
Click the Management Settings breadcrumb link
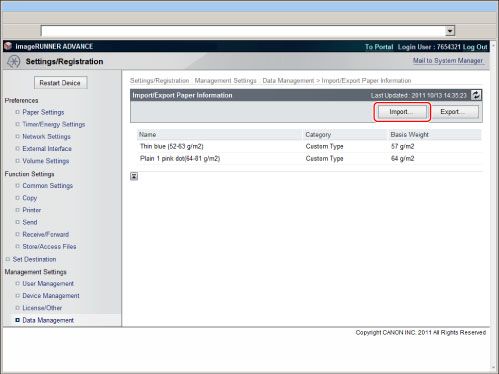coord(225,81)
